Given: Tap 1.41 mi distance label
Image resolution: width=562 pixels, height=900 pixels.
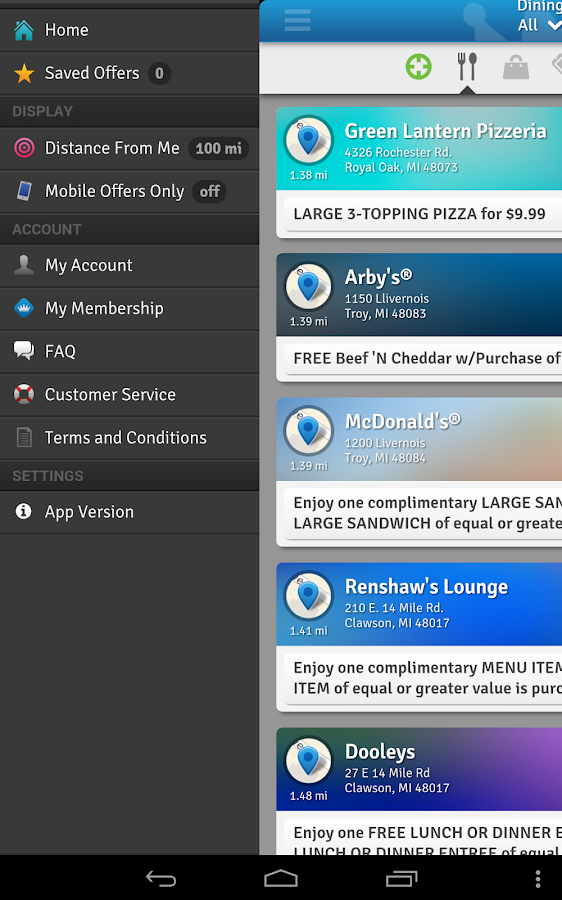Looking at the screenshot, I should tap(308, 631).
